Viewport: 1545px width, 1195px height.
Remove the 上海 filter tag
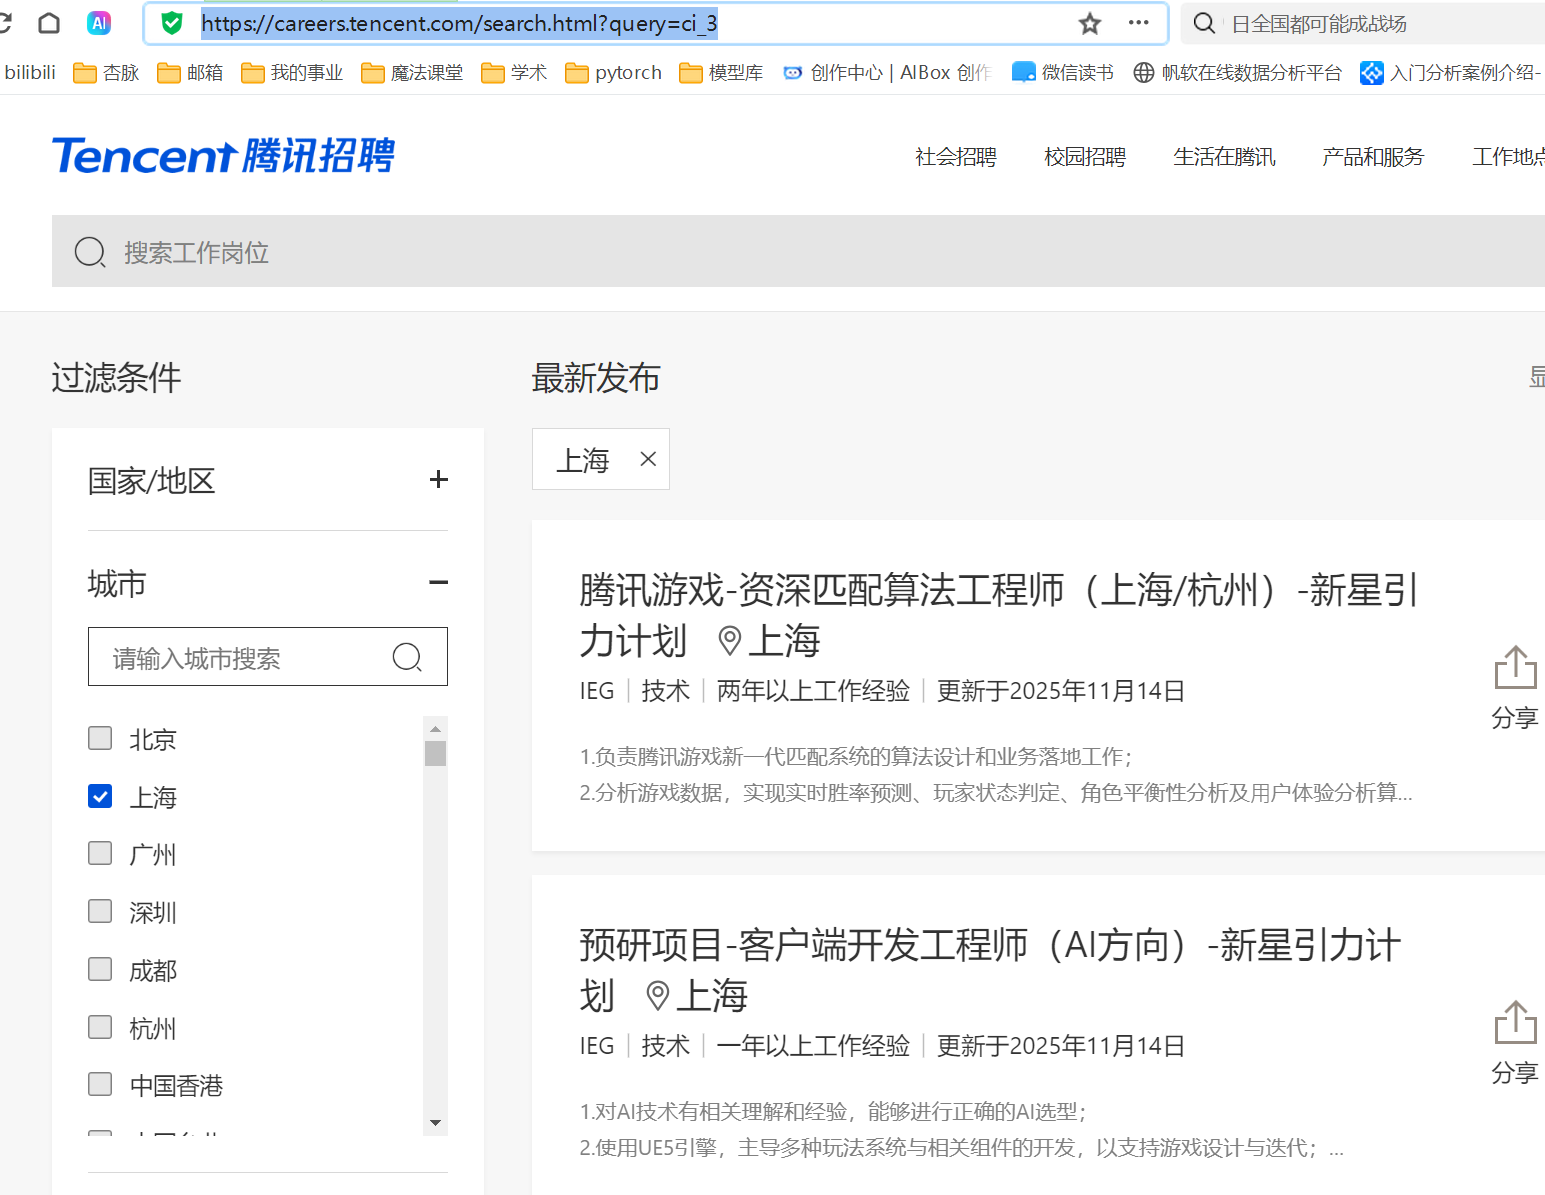point(647,459)
